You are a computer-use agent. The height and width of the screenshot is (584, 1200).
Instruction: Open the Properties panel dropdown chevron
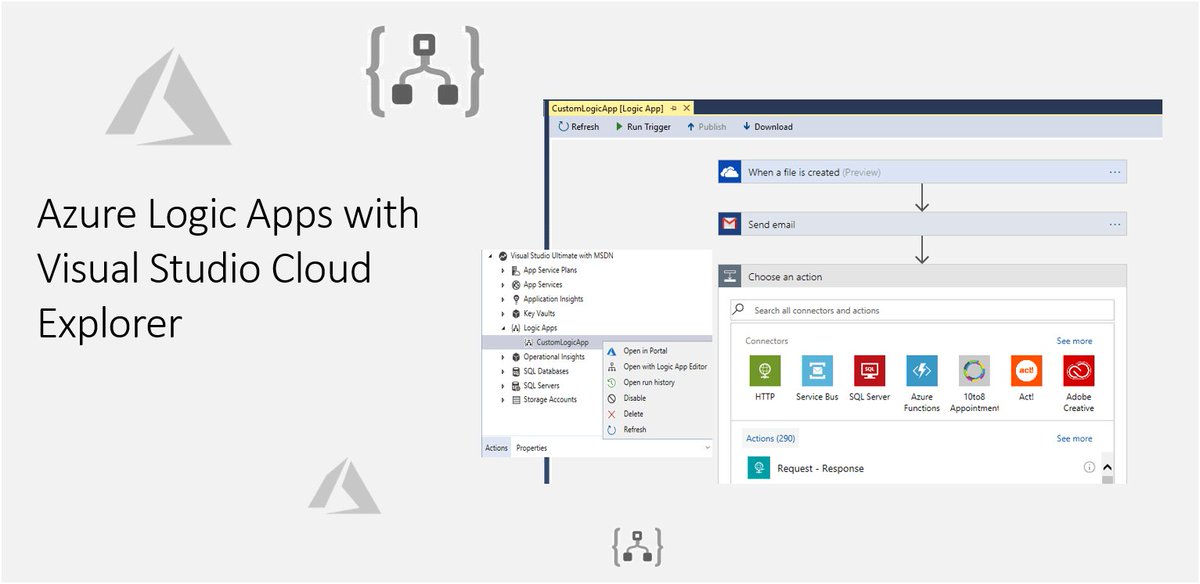706,448
